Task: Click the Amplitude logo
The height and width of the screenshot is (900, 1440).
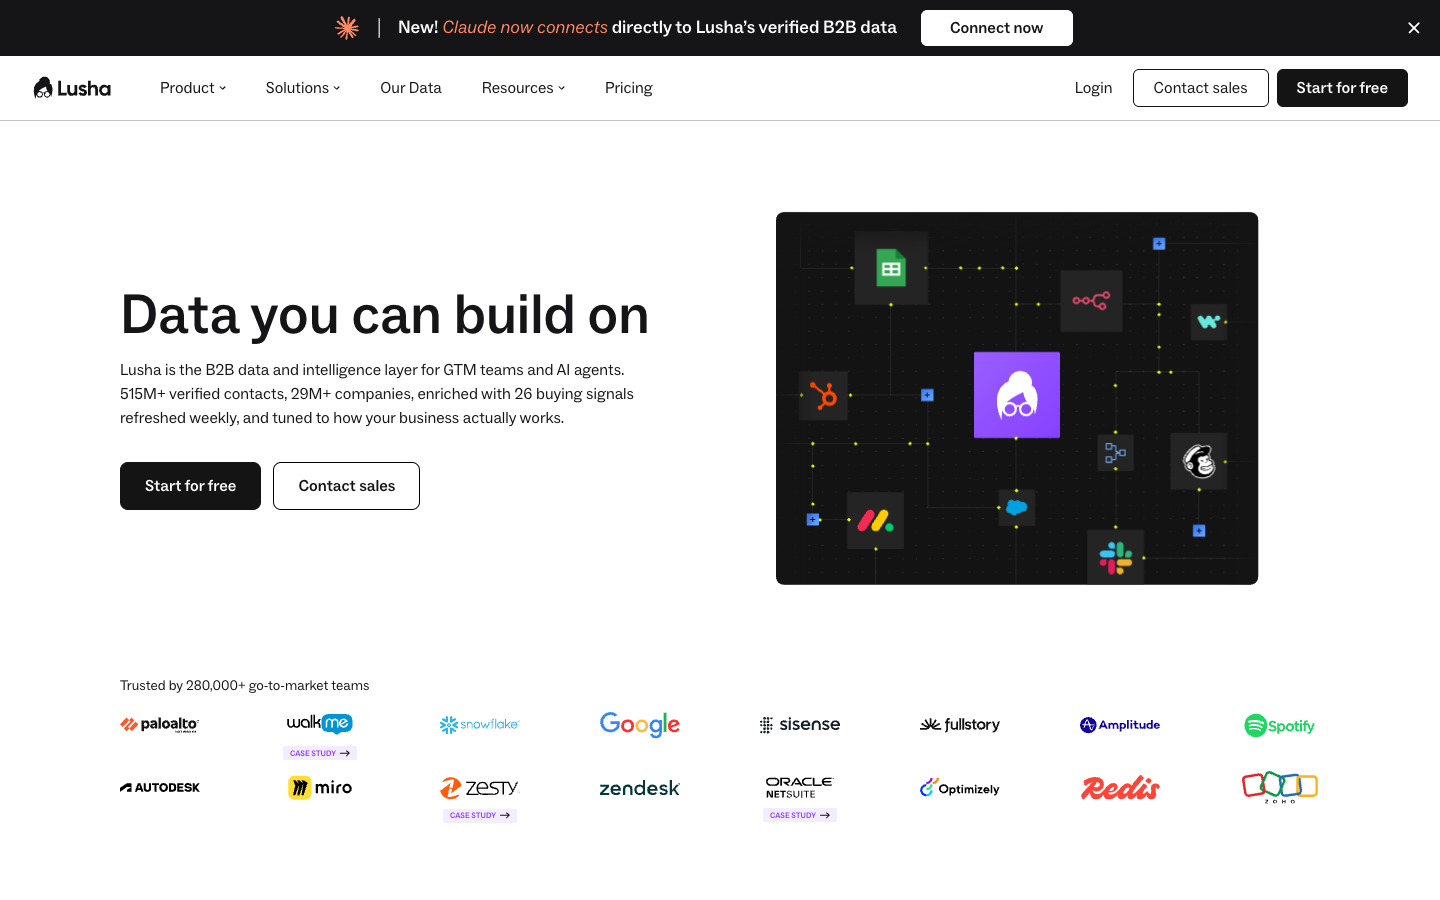Action: coord(1120,725)
